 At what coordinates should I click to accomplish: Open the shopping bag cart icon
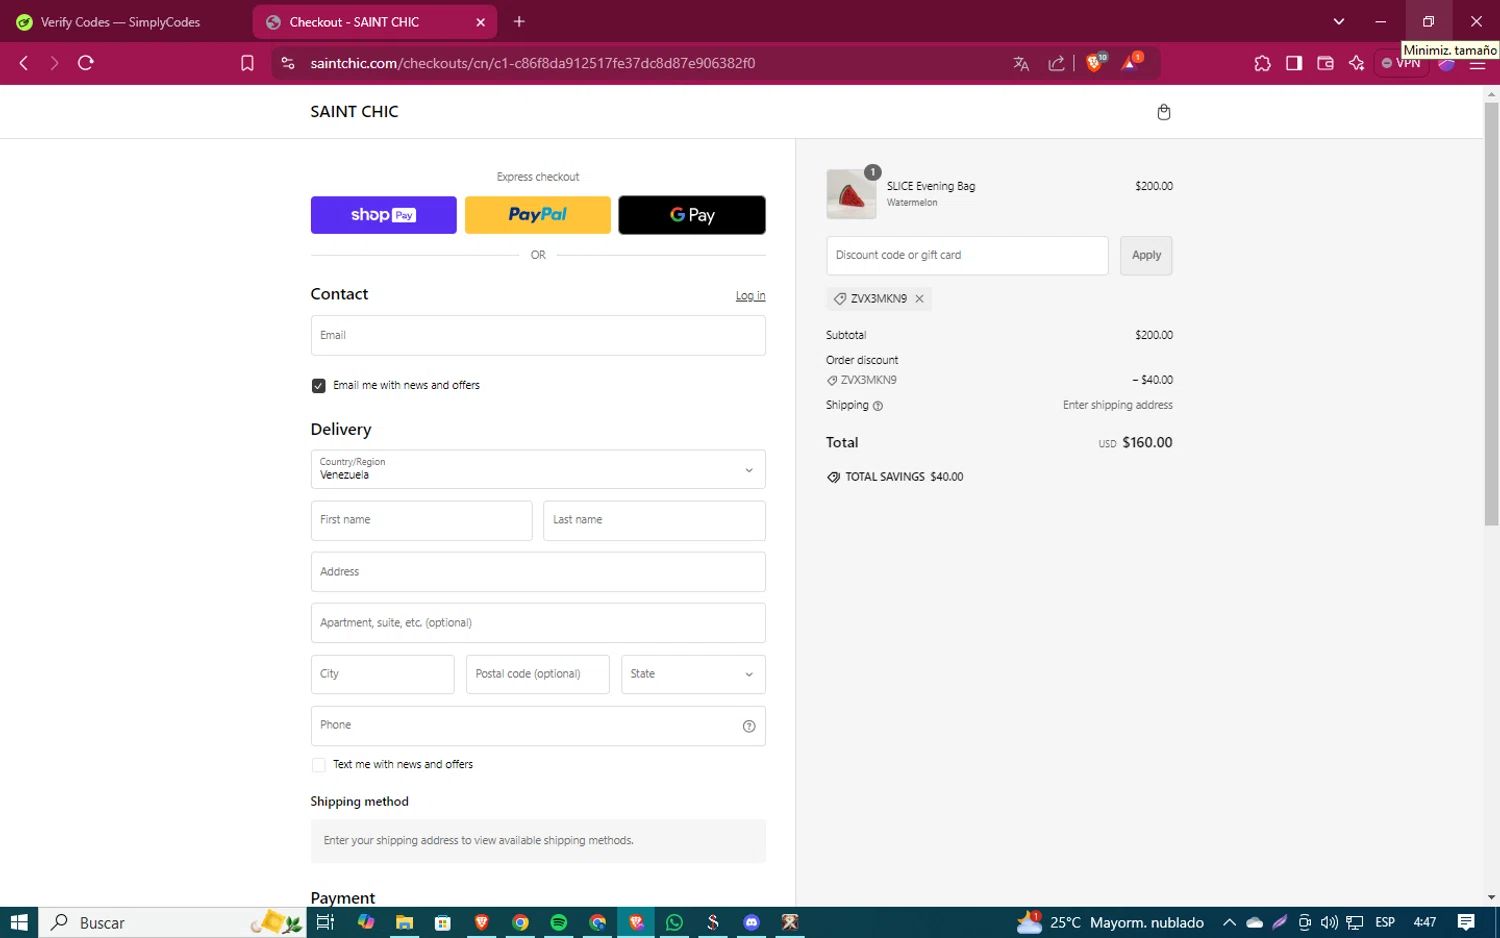[x=1163, y=112]
